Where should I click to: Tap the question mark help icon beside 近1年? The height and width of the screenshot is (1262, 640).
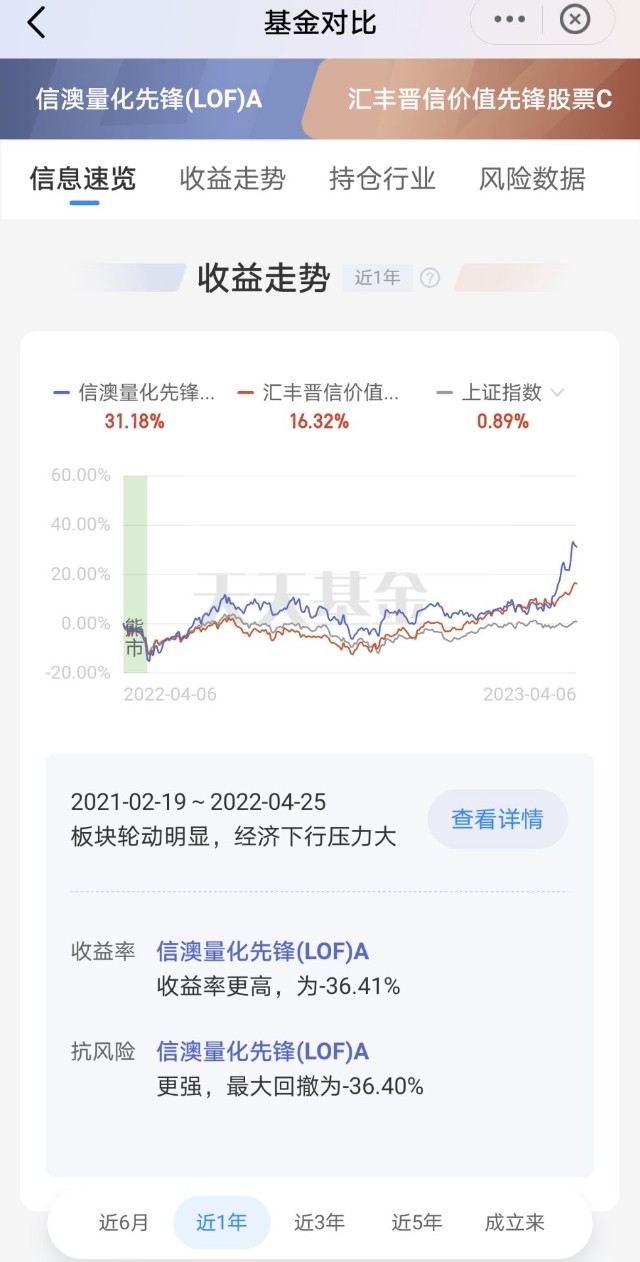430,278
